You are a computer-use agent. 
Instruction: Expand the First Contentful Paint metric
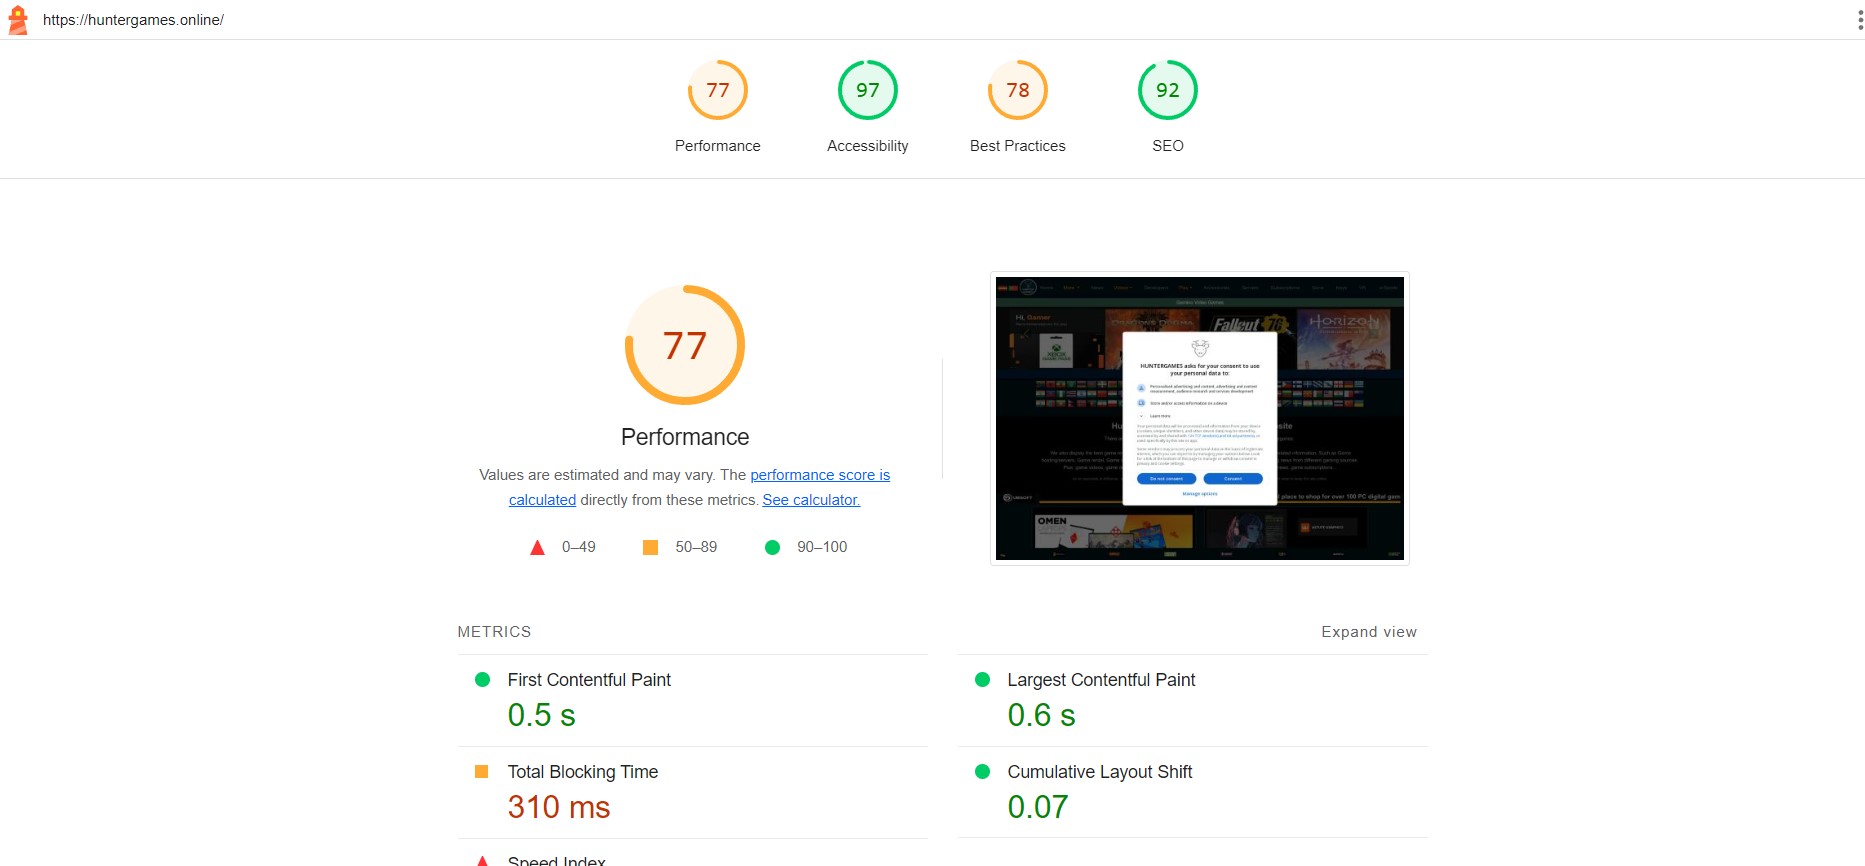[x=589, y=680]
